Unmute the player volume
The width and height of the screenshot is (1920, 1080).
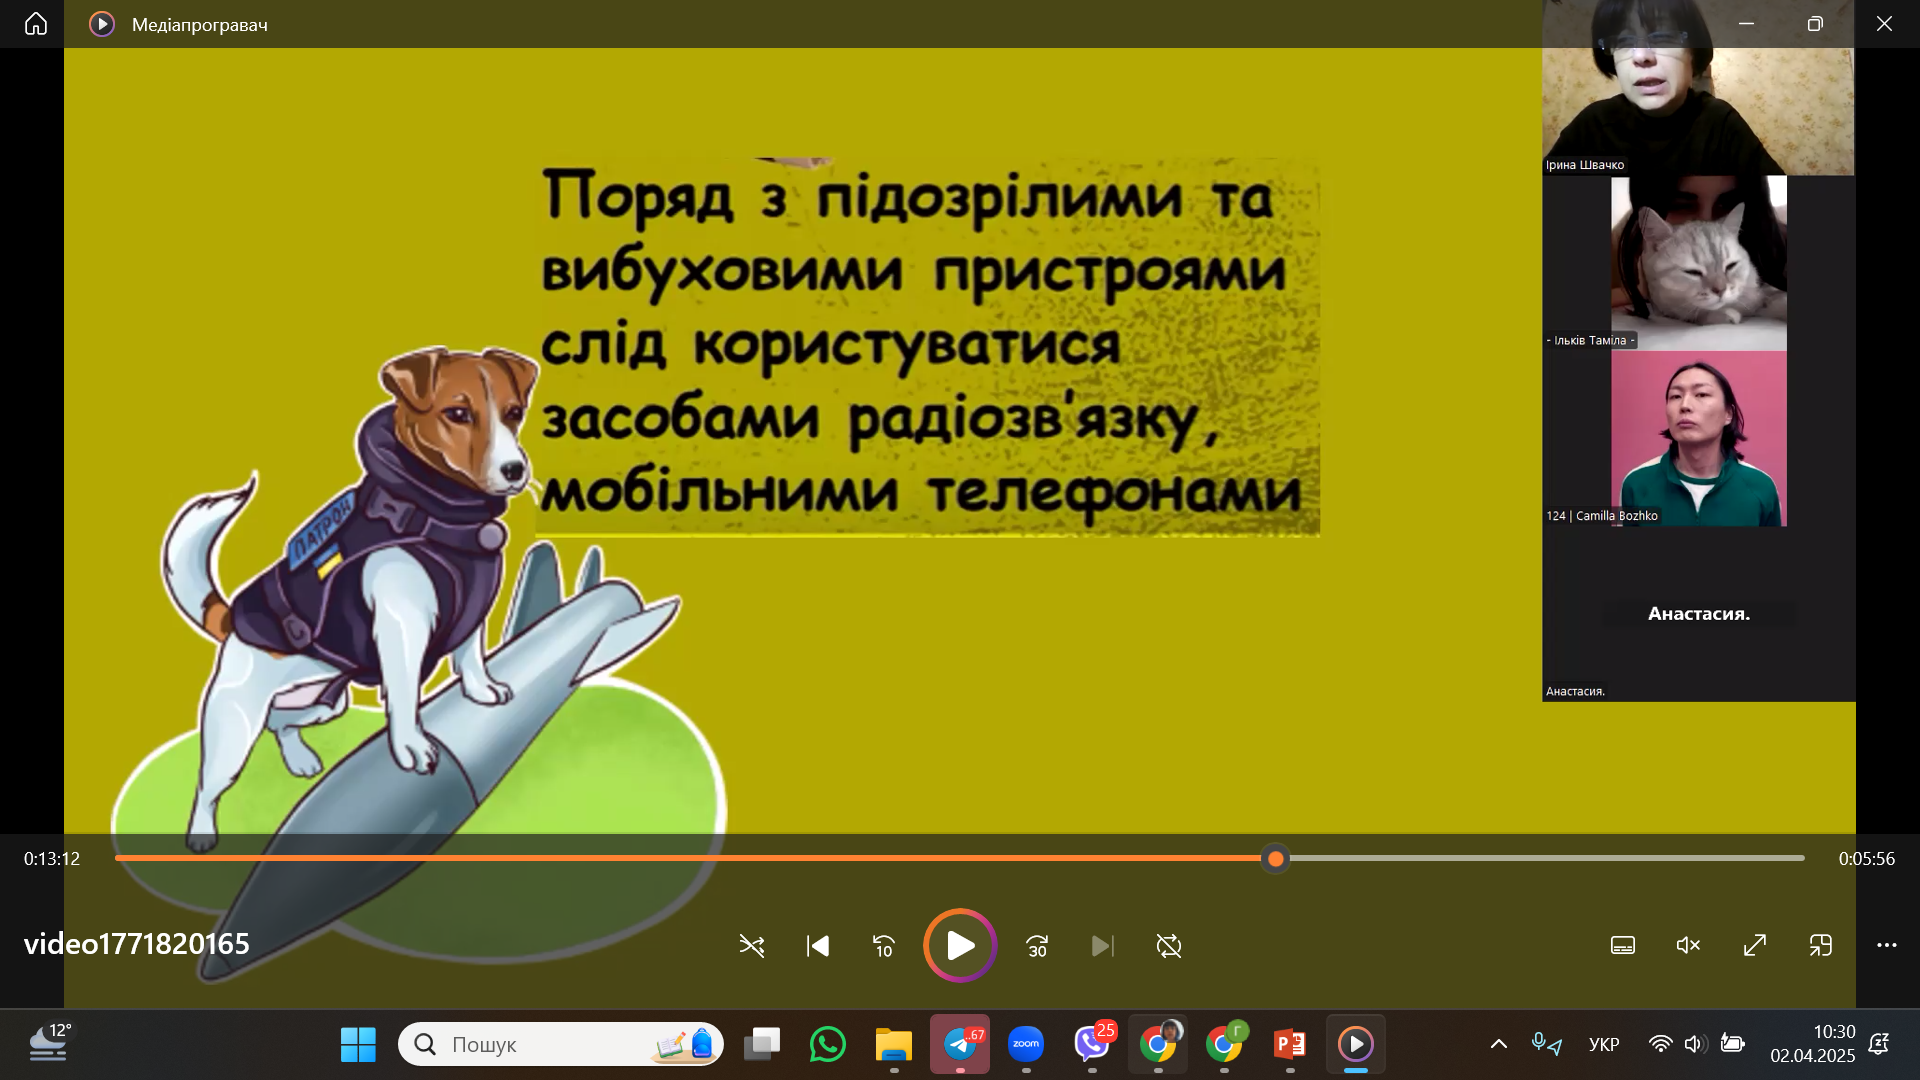coord(1688,945)
